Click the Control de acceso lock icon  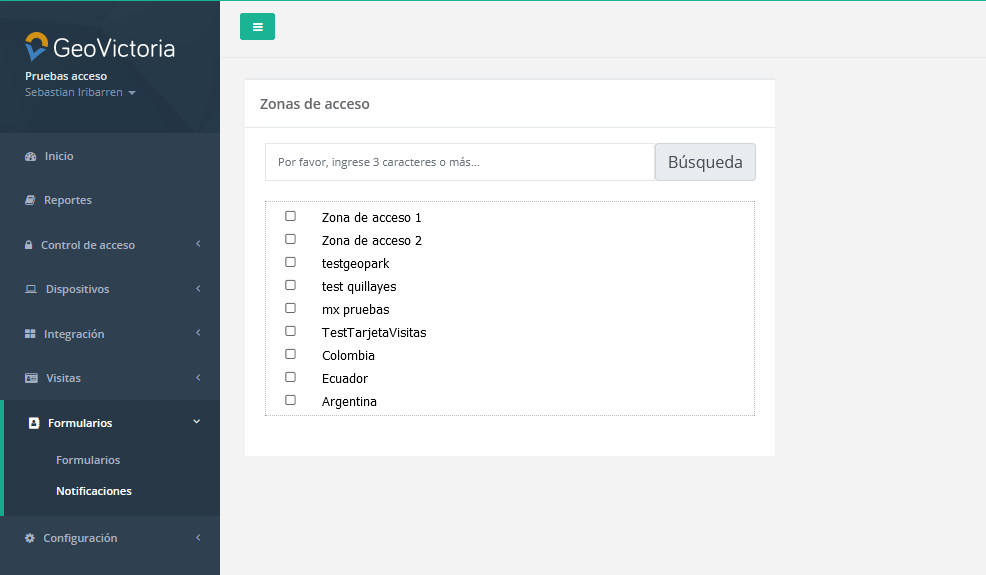pyautogui.click(x=29, y=245)
